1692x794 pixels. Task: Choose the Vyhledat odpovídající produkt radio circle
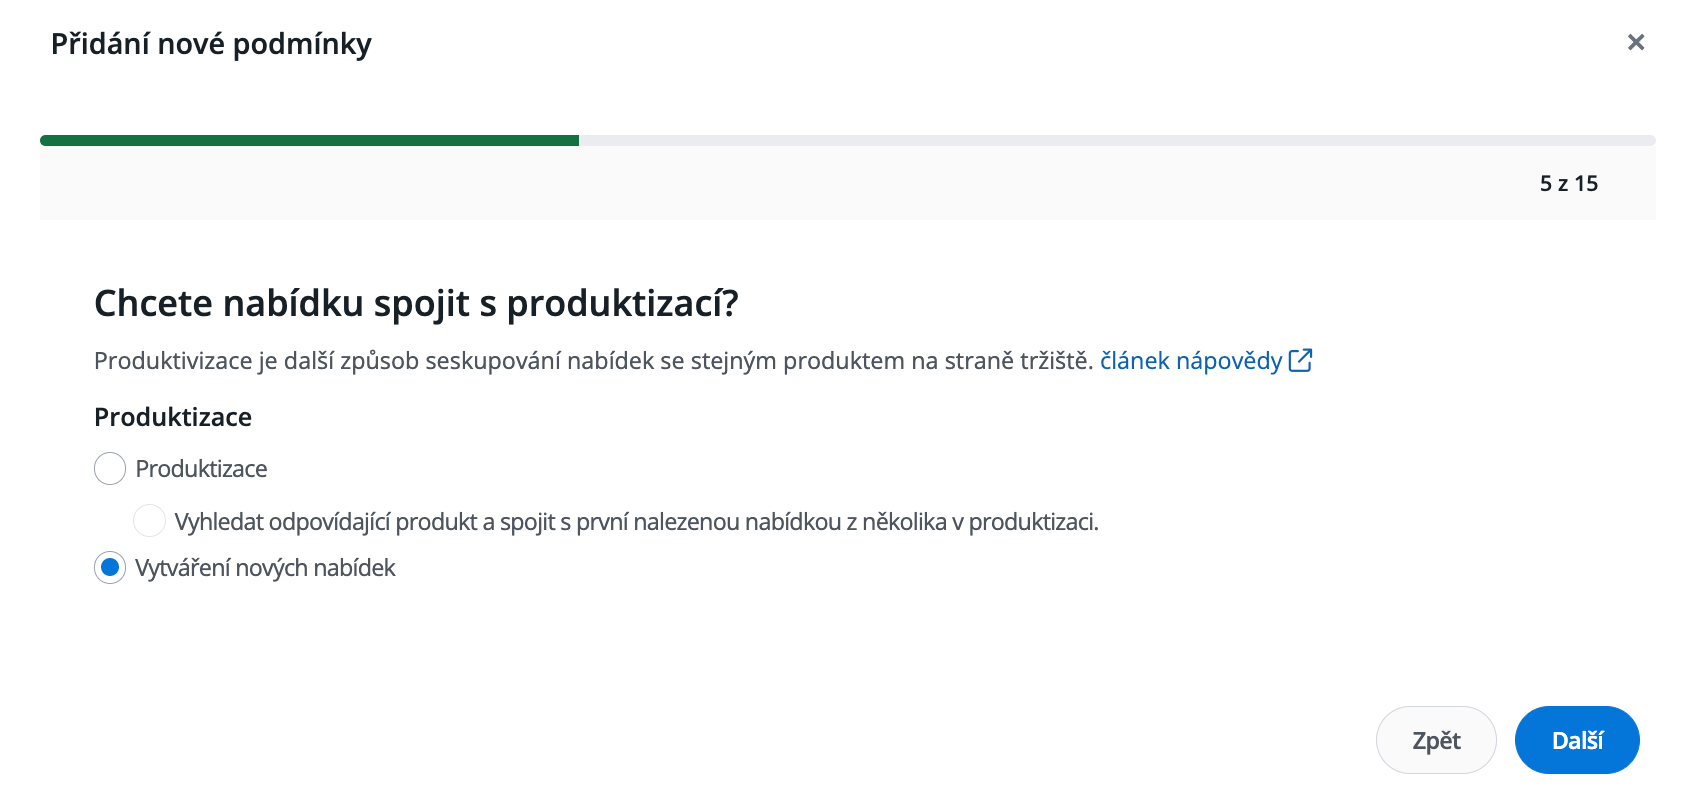click(149, 521)
